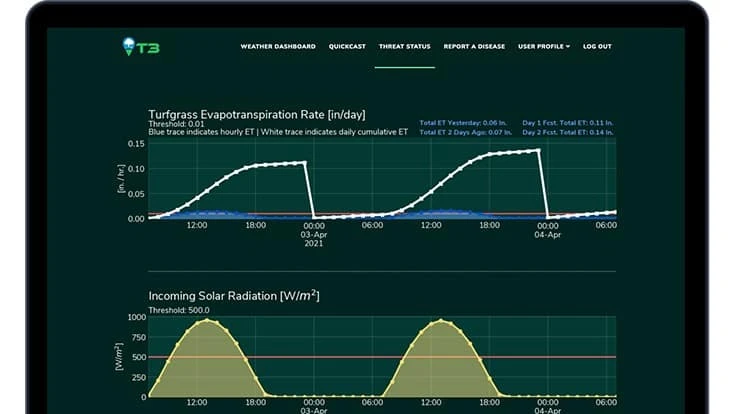Click the first solar radiation curve peak

pos(206,321)
